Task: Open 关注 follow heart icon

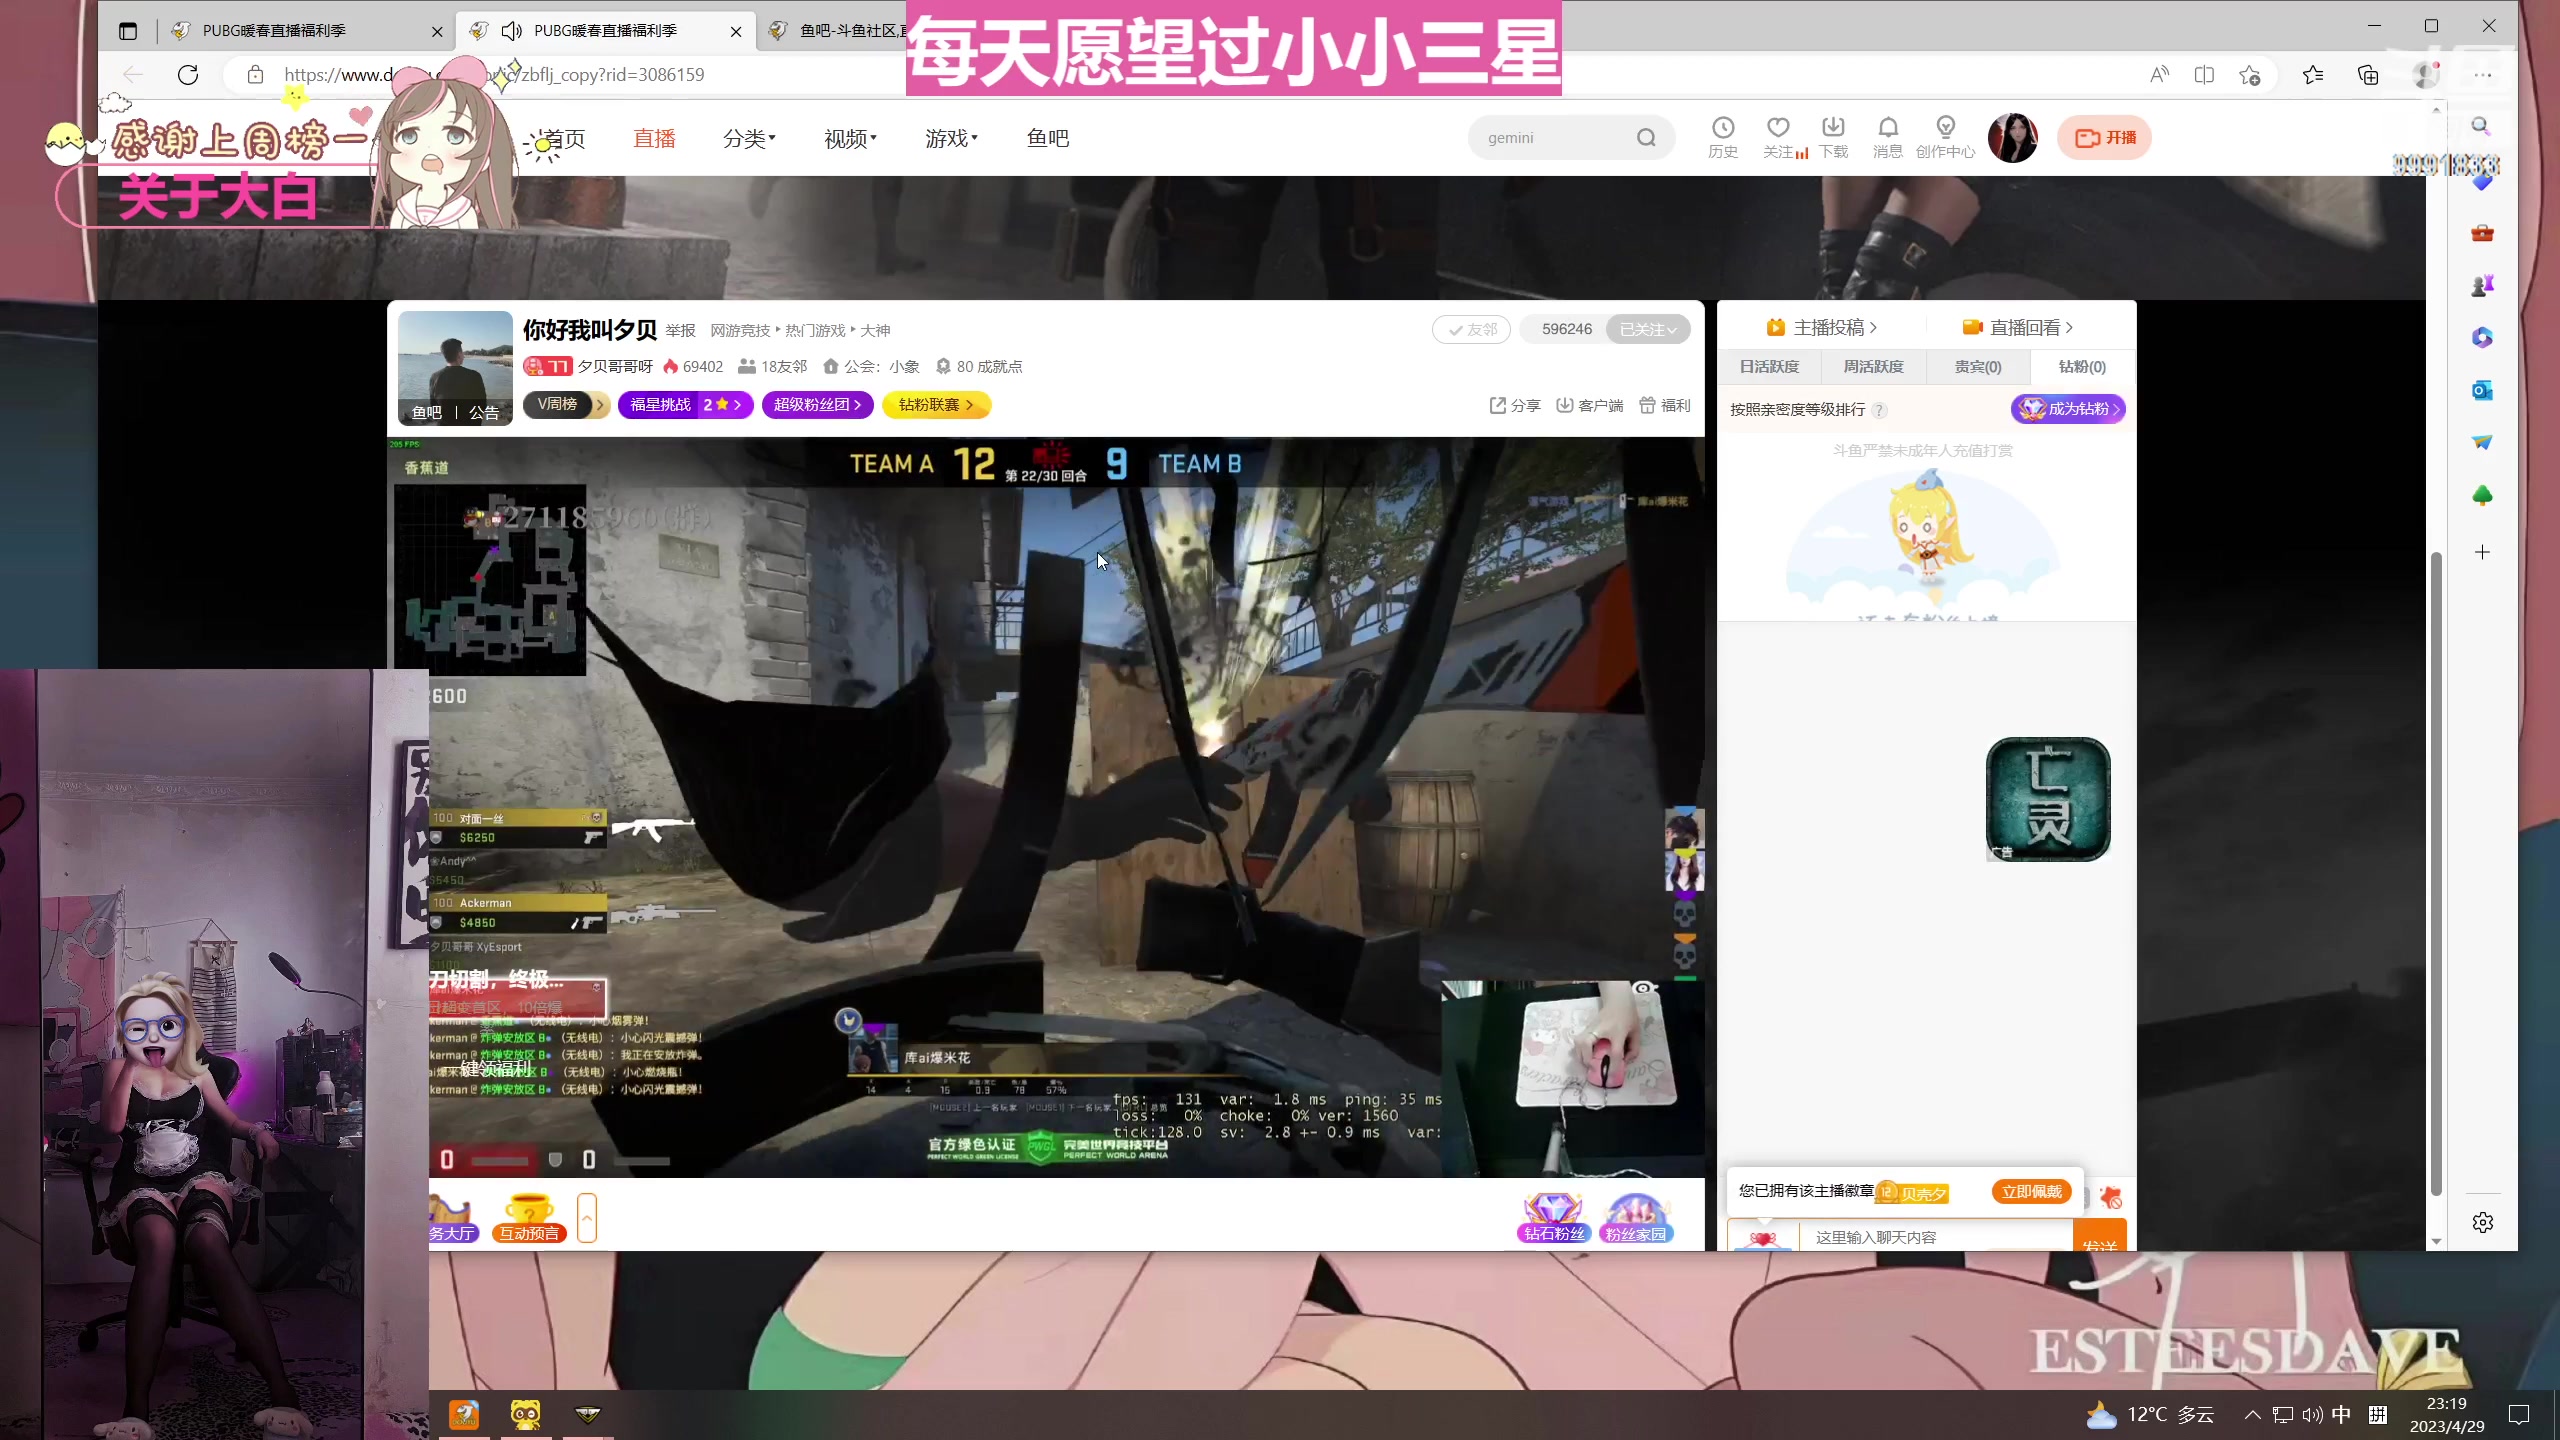Action: click(x=1778, y=137)
